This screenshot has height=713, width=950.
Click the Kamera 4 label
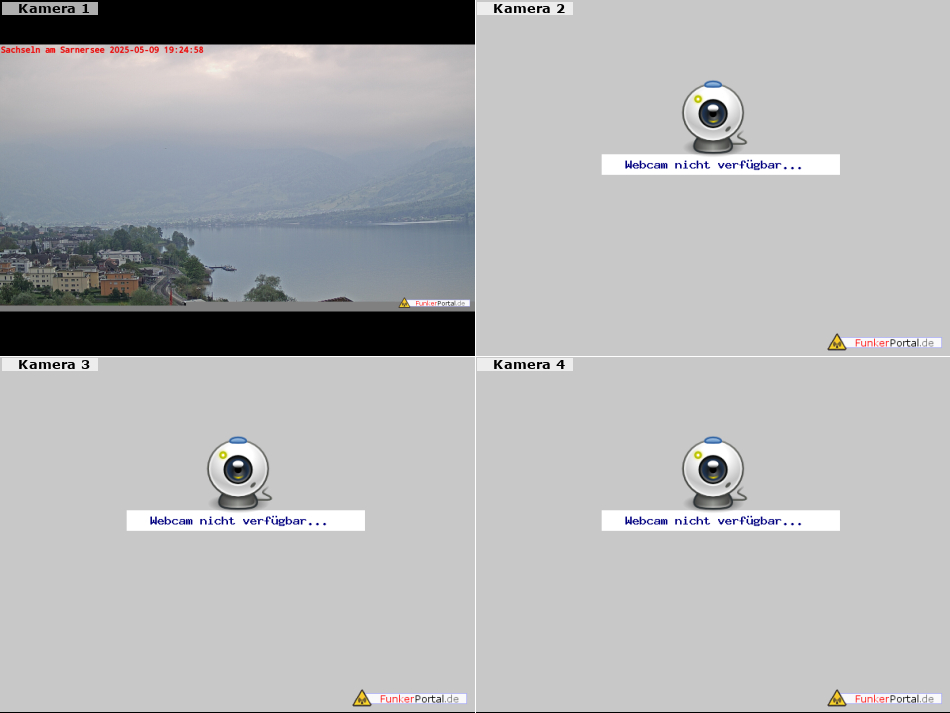coord(525,364)
